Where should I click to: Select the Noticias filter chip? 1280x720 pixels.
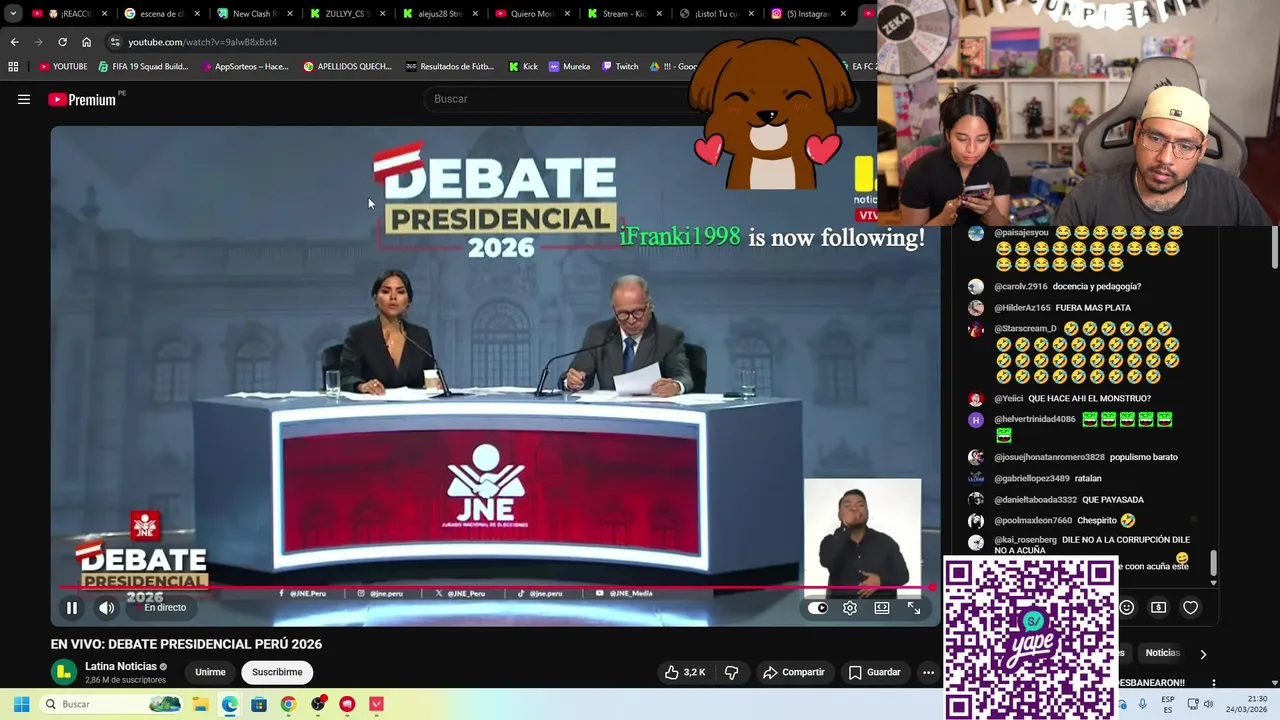coord(1162,653)
